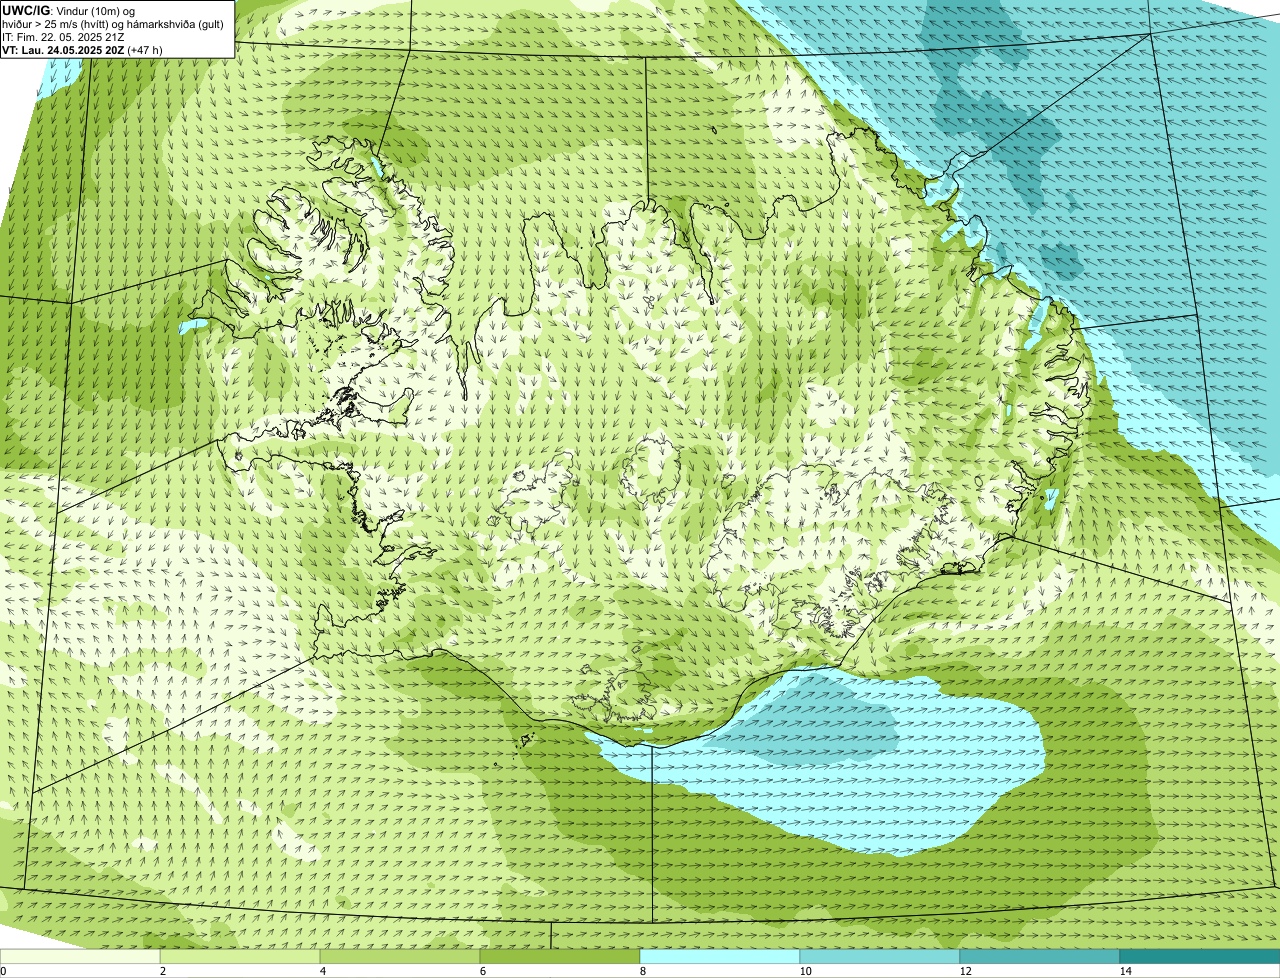Click the legend scale label "8"
This screenshot has width=1280, height=978.
tap(642, 971)
